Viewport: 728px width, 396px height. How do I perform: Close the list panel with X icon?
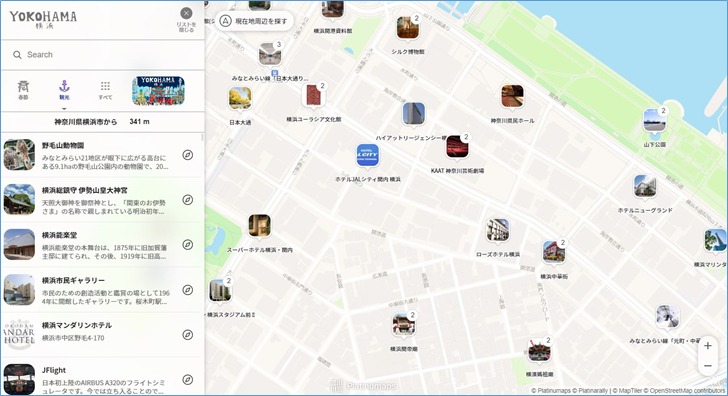pos(186,13)
